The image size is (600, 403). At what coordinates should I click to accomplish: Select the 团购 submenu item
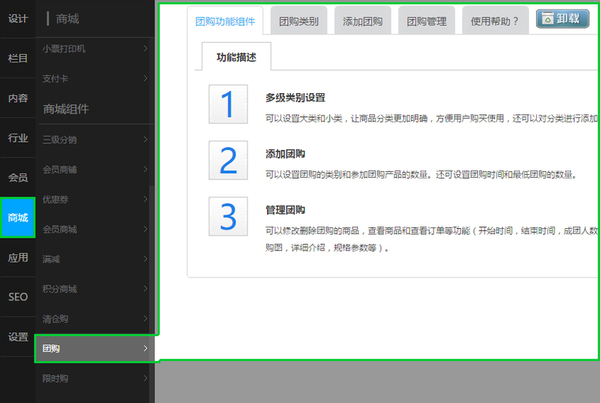coord(95,349)
